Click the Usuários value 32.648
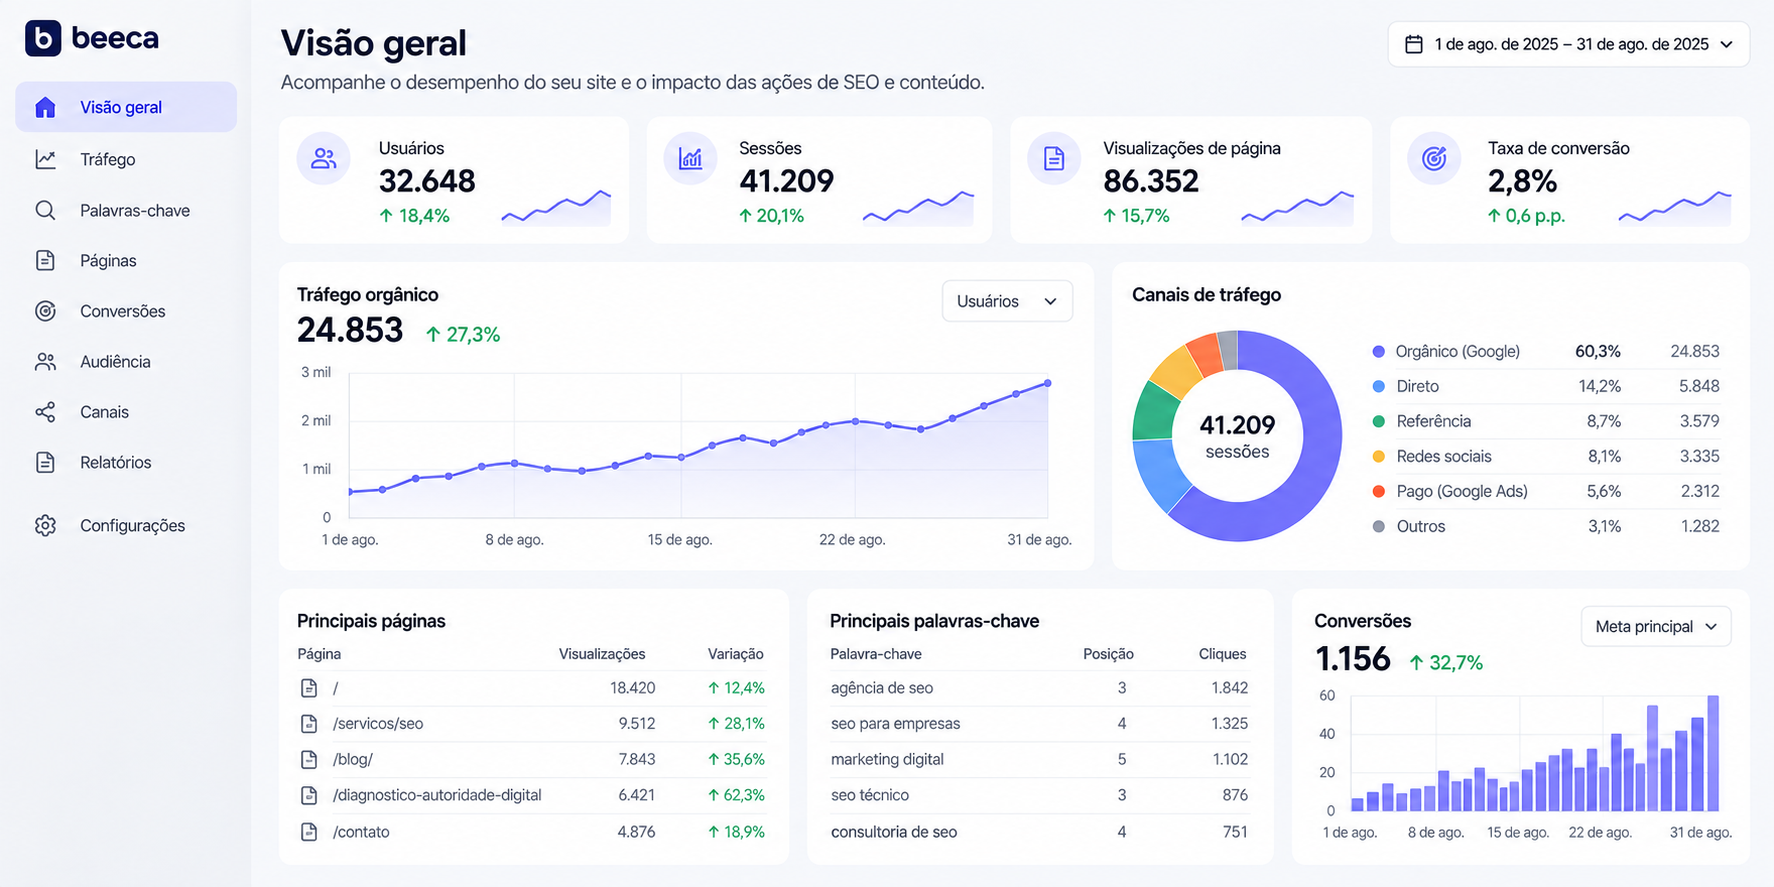The image size is (1774, 887). tap(427, 181)
